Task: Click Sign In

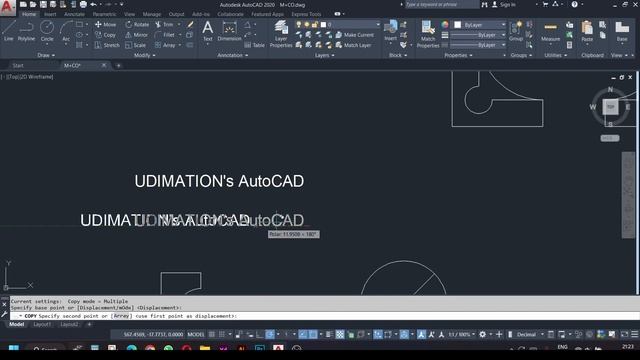Action: [503, 4]
